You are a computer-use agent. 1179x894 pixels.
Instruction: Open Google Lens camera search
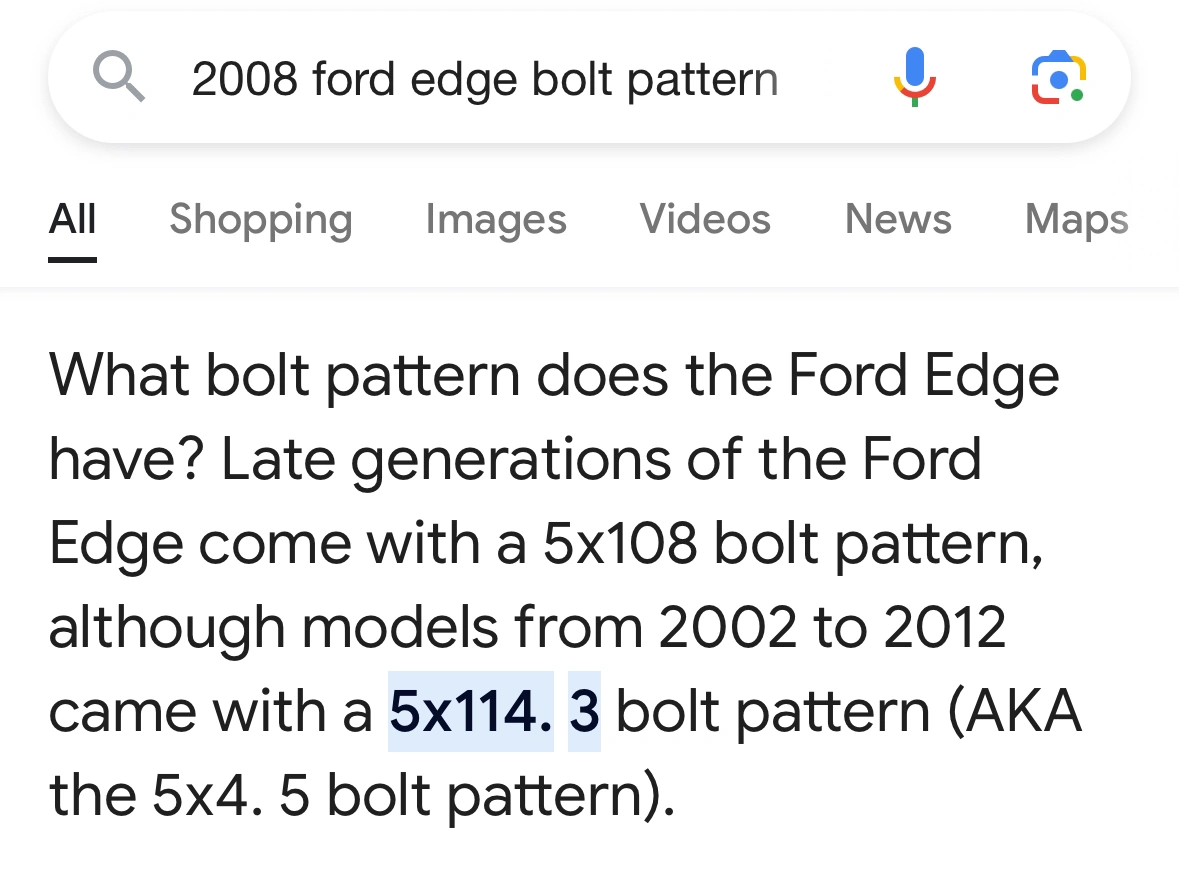pyautogui.click(x=1057, y=78)
